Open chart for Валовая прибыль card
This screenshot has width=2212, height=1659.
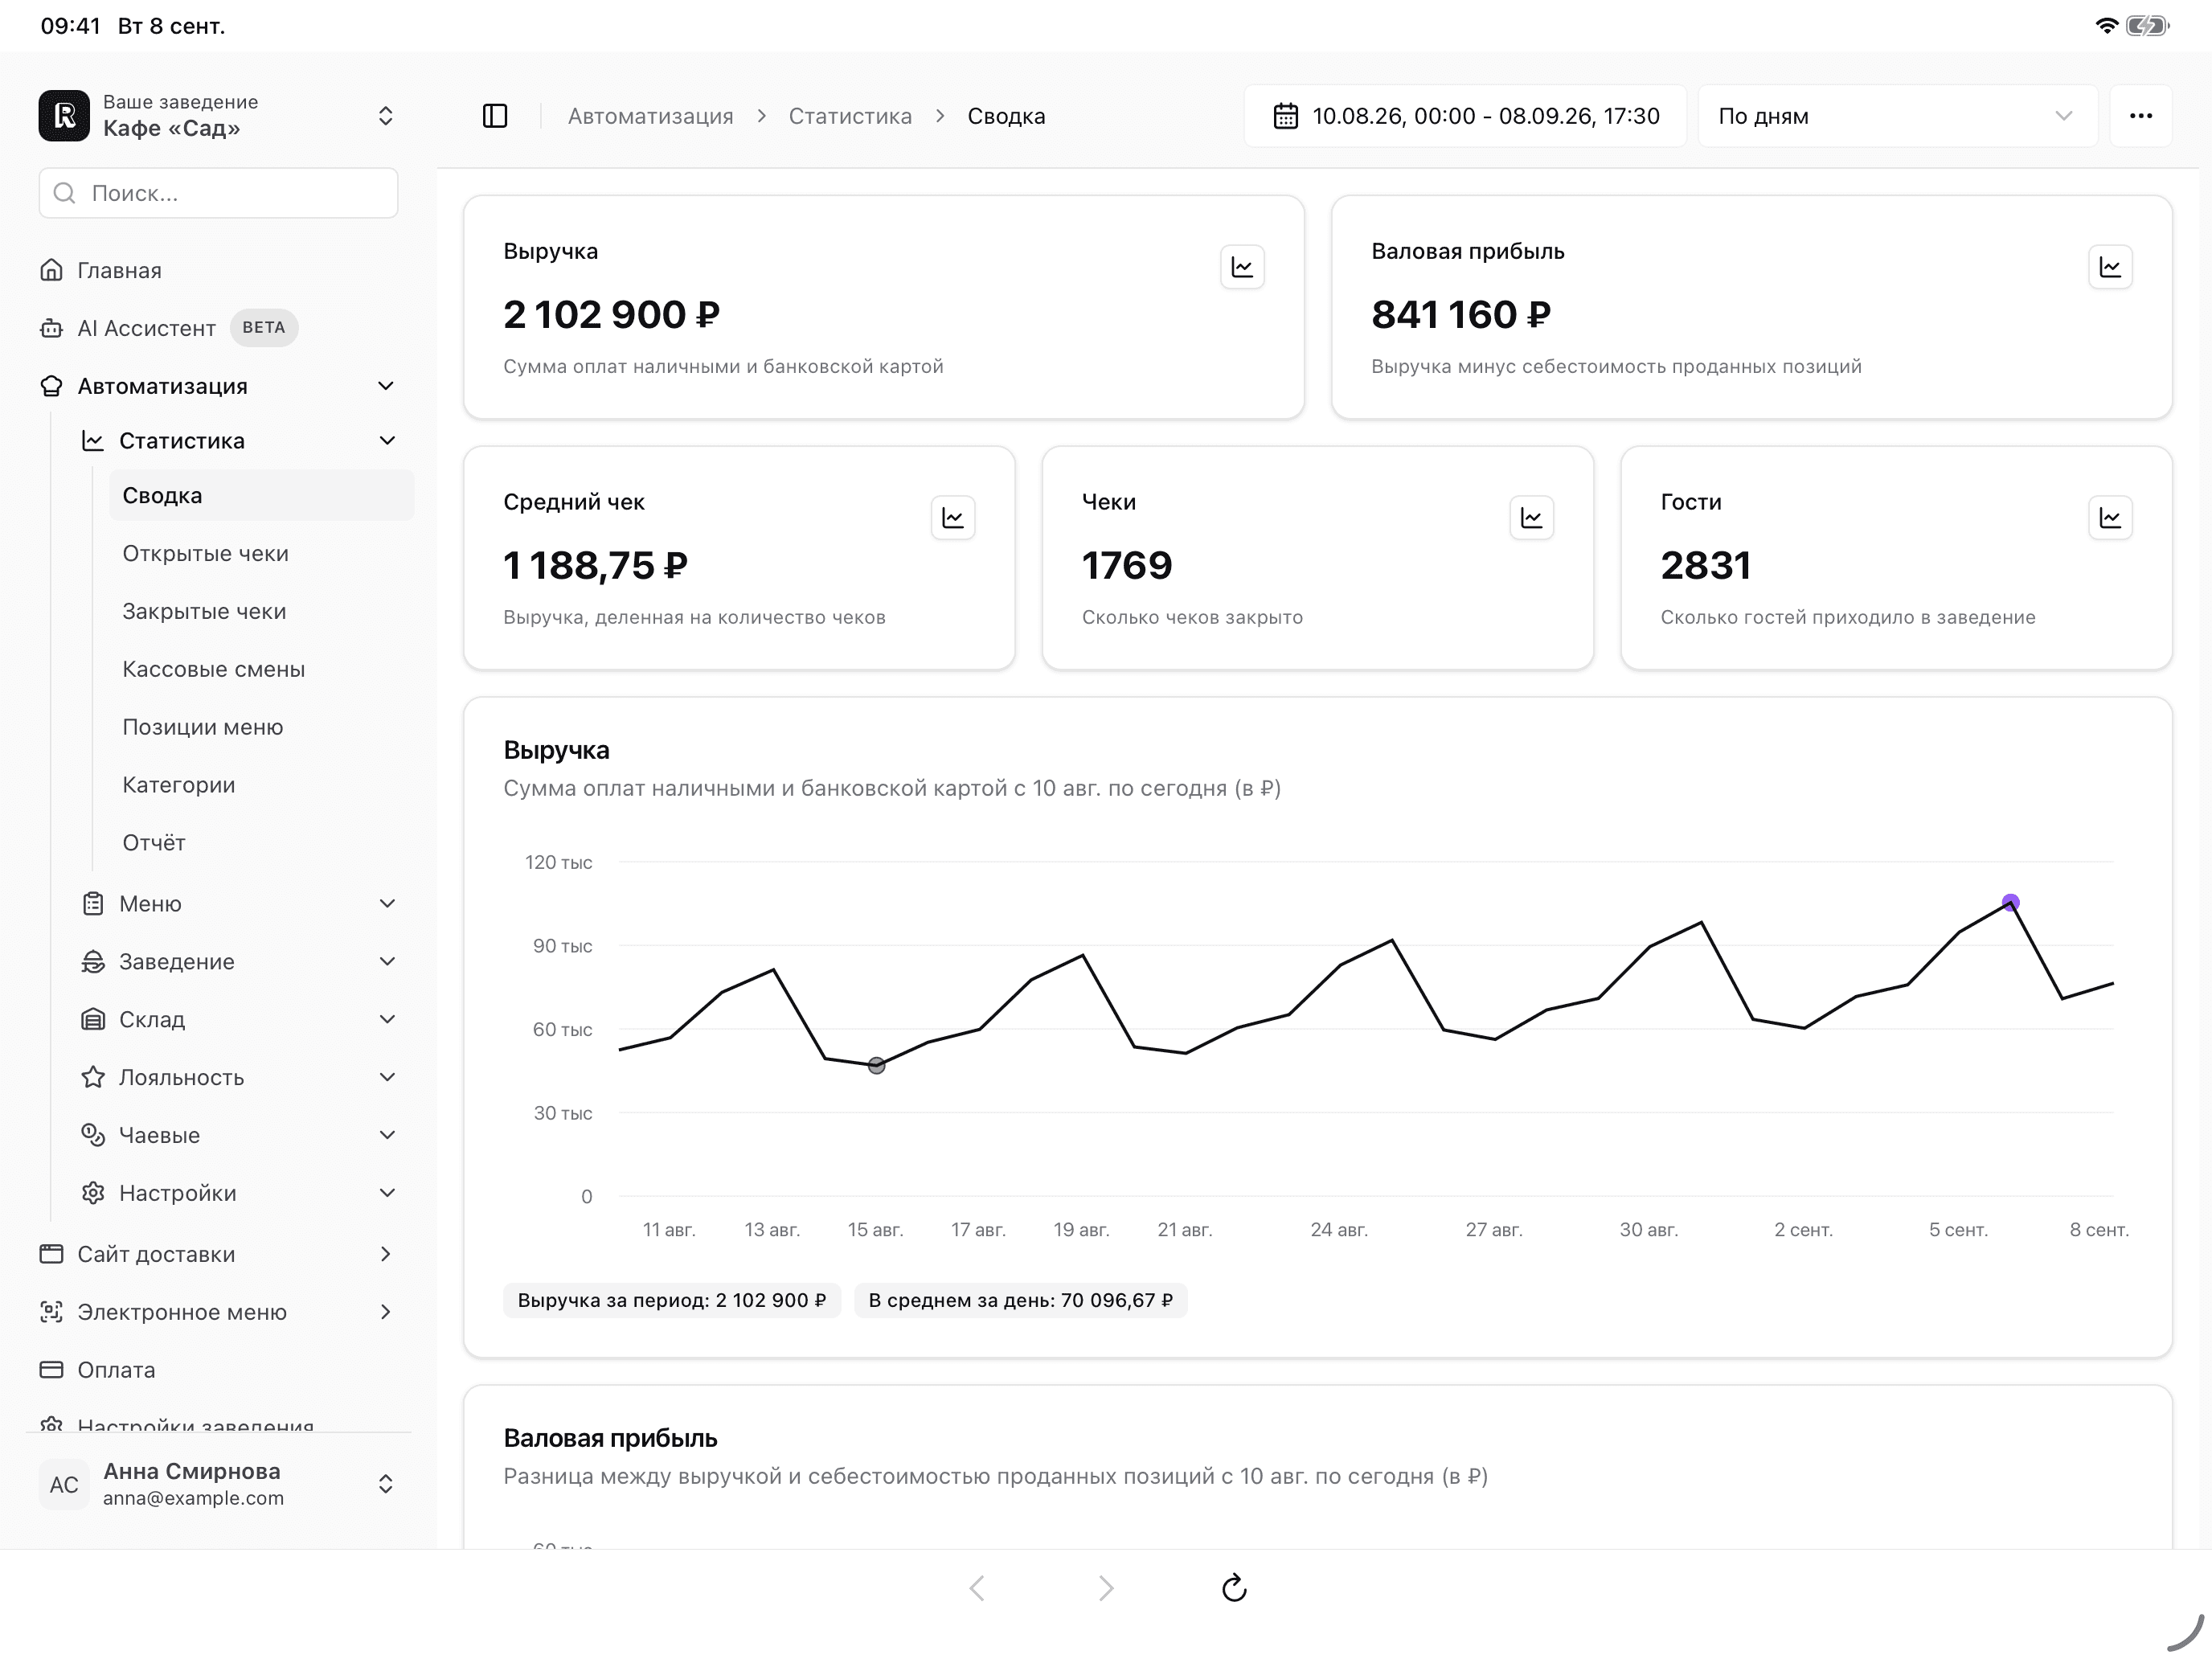coord(2110,267)
